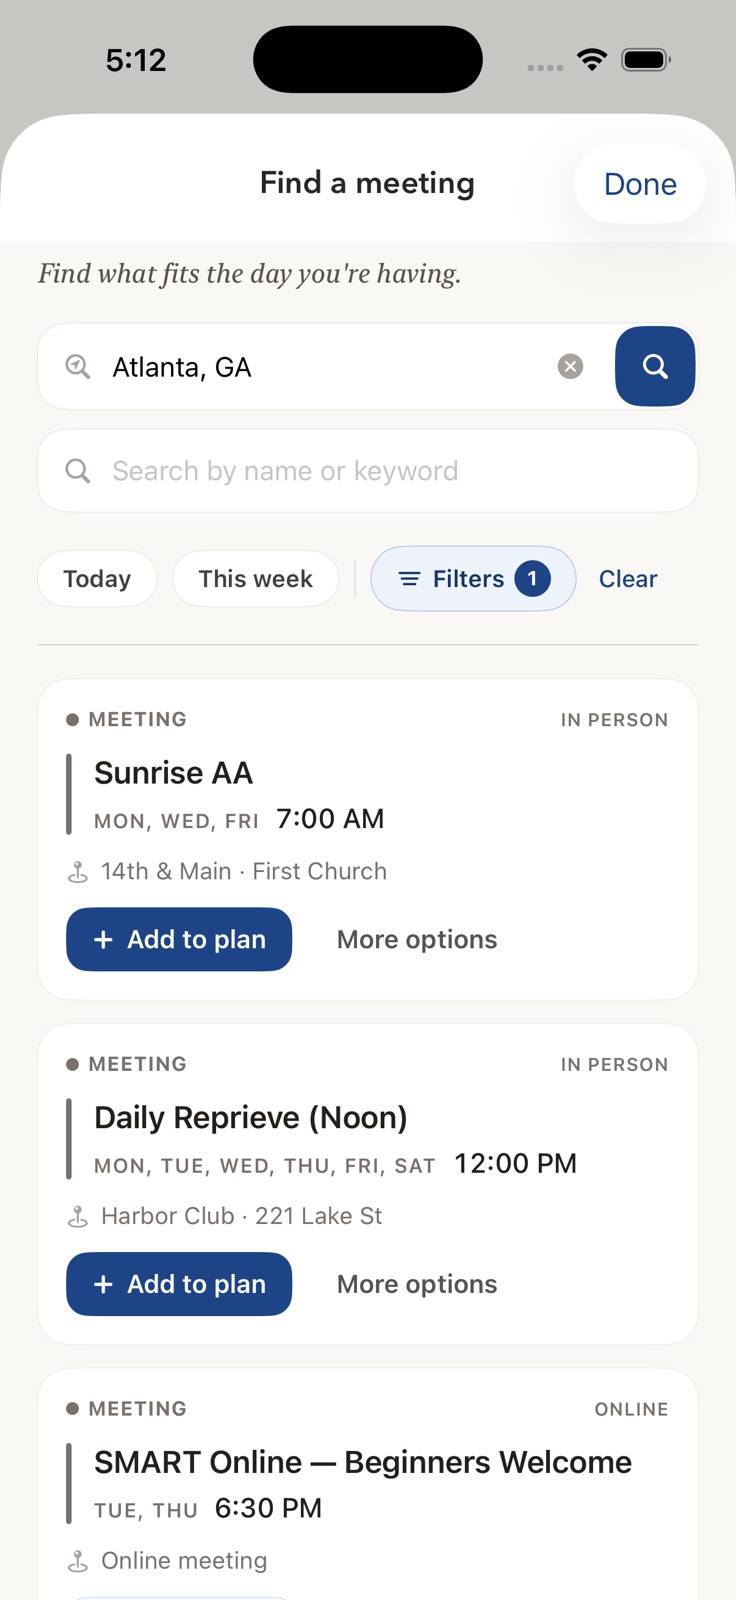This screenshot has width=736, height=1600.
Task: Tap the blue search magnifier button
Action: pos(655,366)
